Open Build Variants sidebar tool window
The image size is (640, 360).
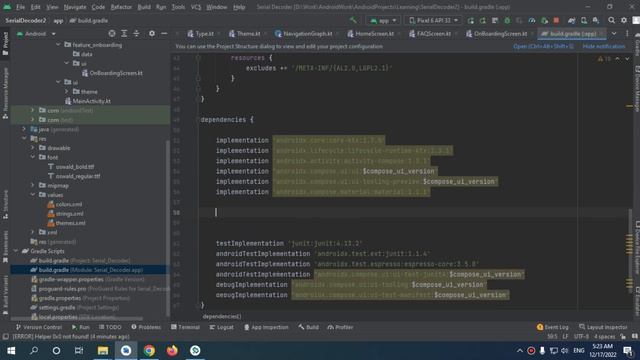click(x=5, y=295)
